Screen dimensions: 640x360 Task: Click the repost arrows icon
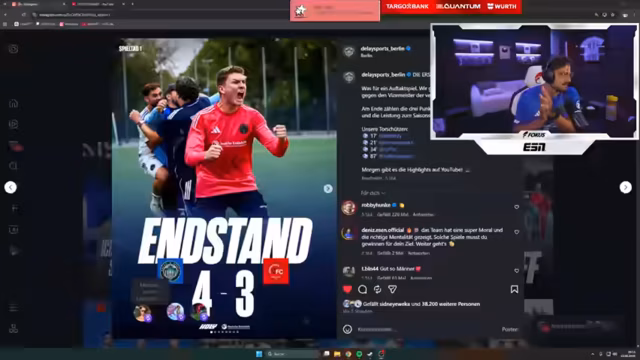click(378, 289)
